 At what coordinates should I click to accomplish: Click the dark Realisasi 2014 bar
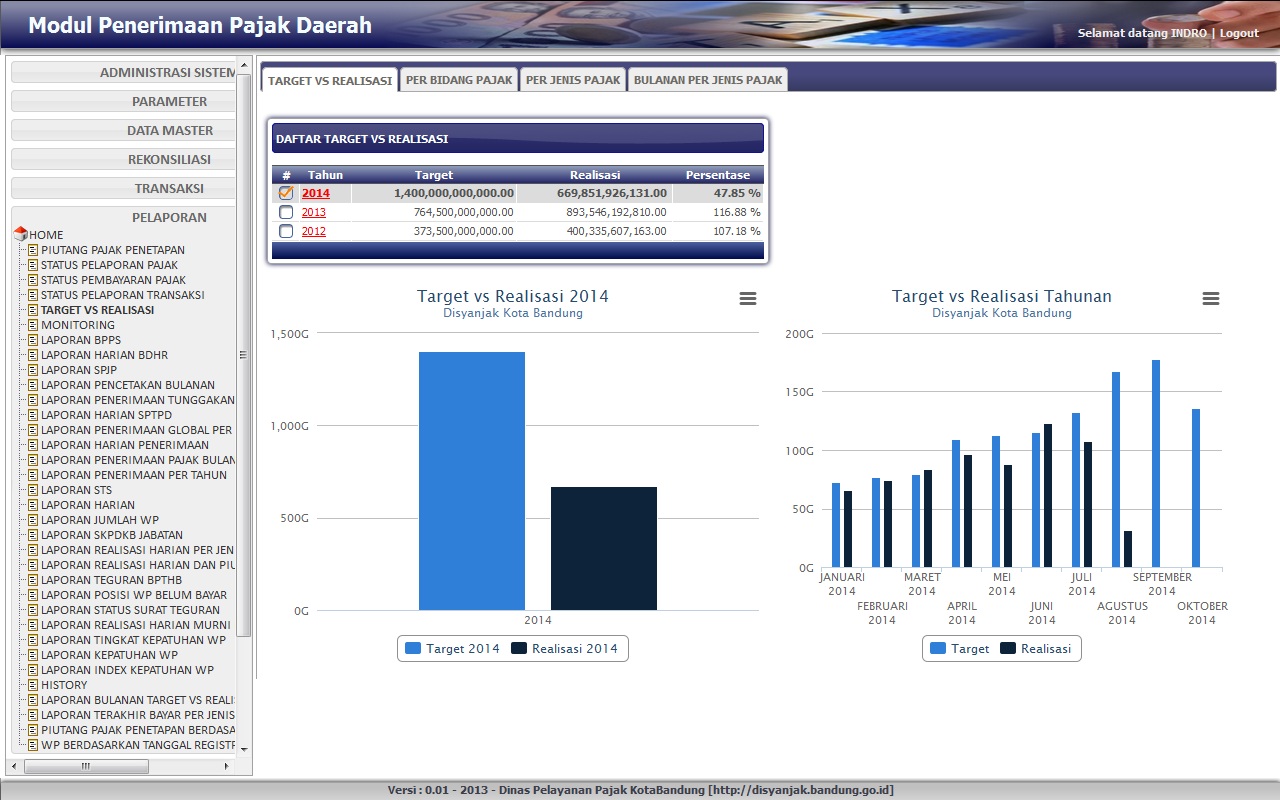(604, 548)
